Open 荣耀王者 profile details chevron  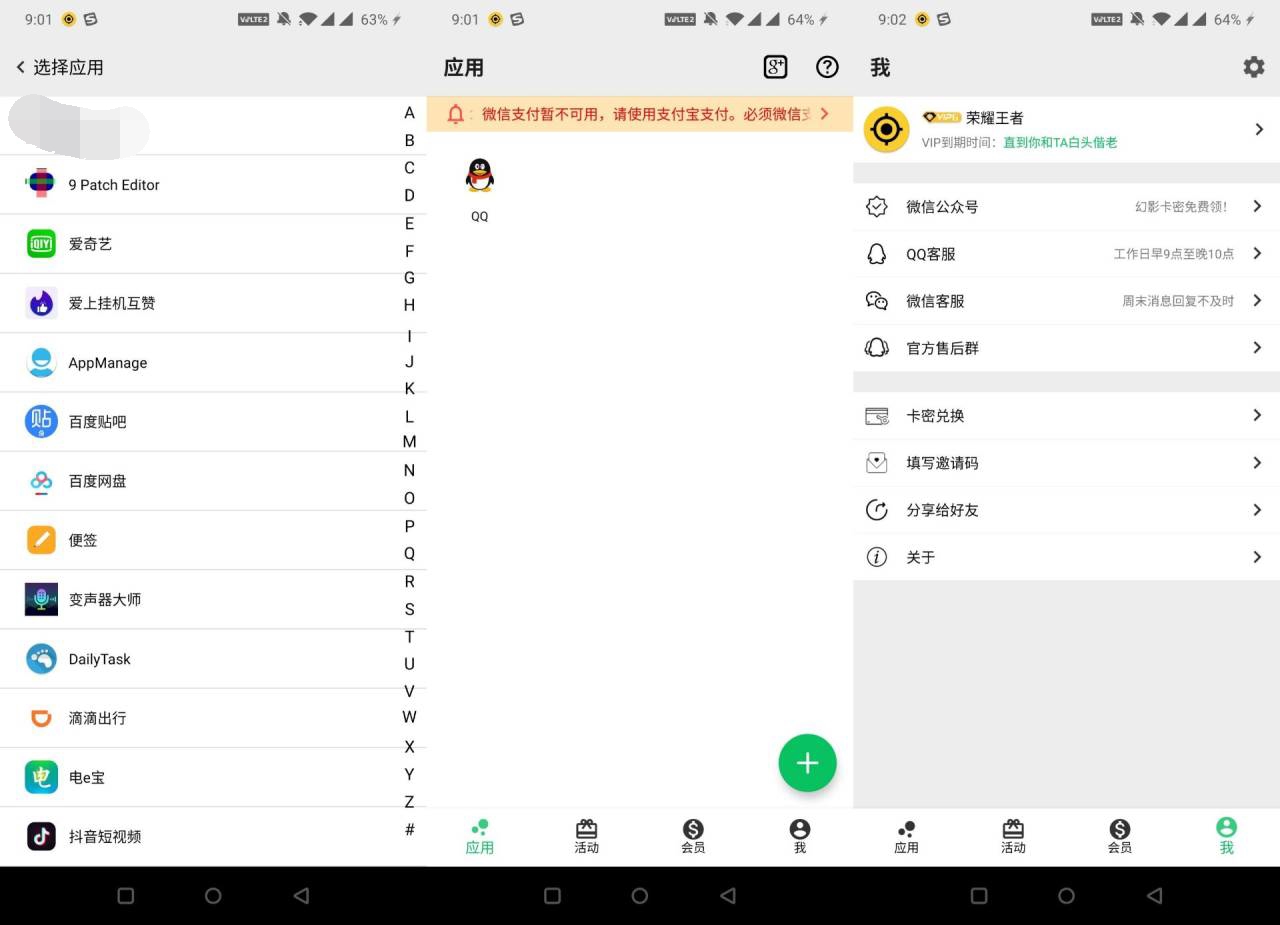(1258, 130)
